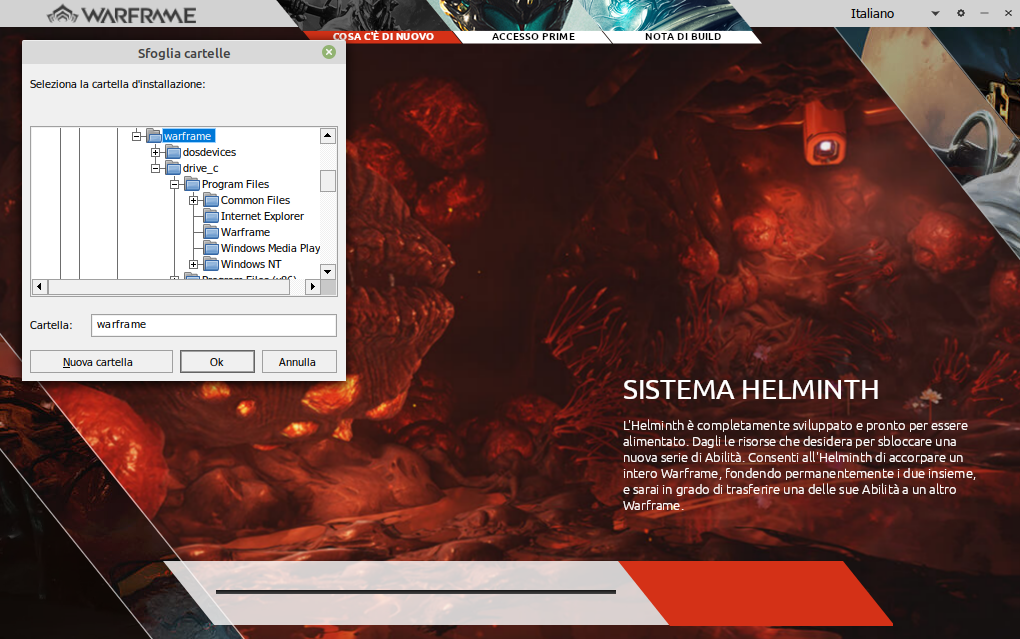This screenshot has height=639, width=1020.
Task: Create a folder with Nuova cartella
Action: [x=101, y=362]
